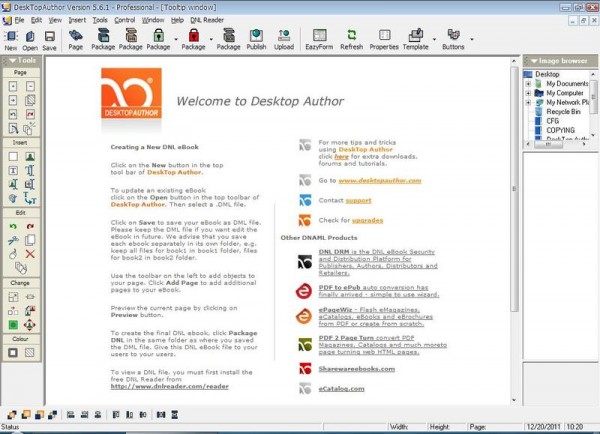Image resolution: width=600 pixels, height=434 pixels.
Task: Select the COPYING item in the image browser tree
Action: tap(560, 131)
